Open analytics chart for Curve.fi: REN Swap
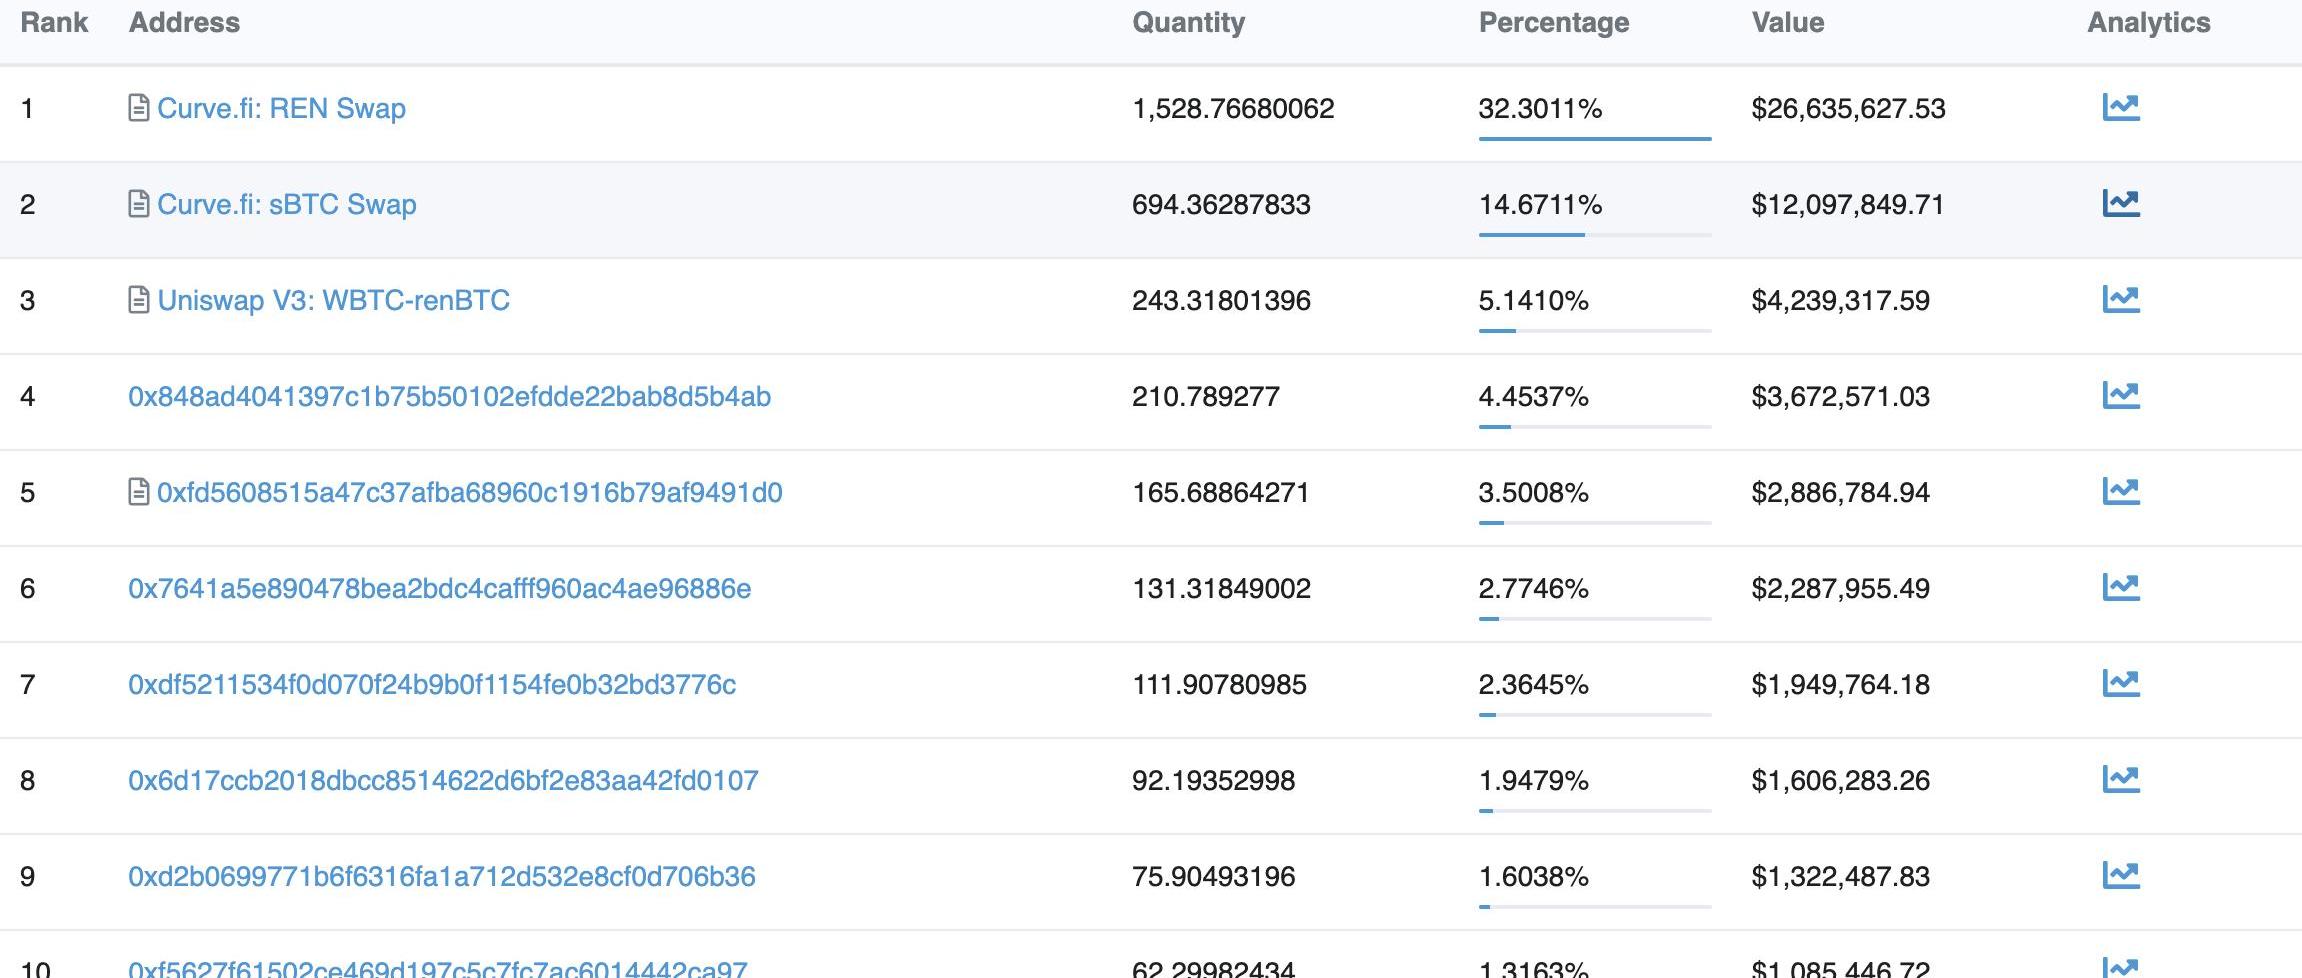Image resolution: width=2302 pixels, height=978 pixels. pos(2120,107)
